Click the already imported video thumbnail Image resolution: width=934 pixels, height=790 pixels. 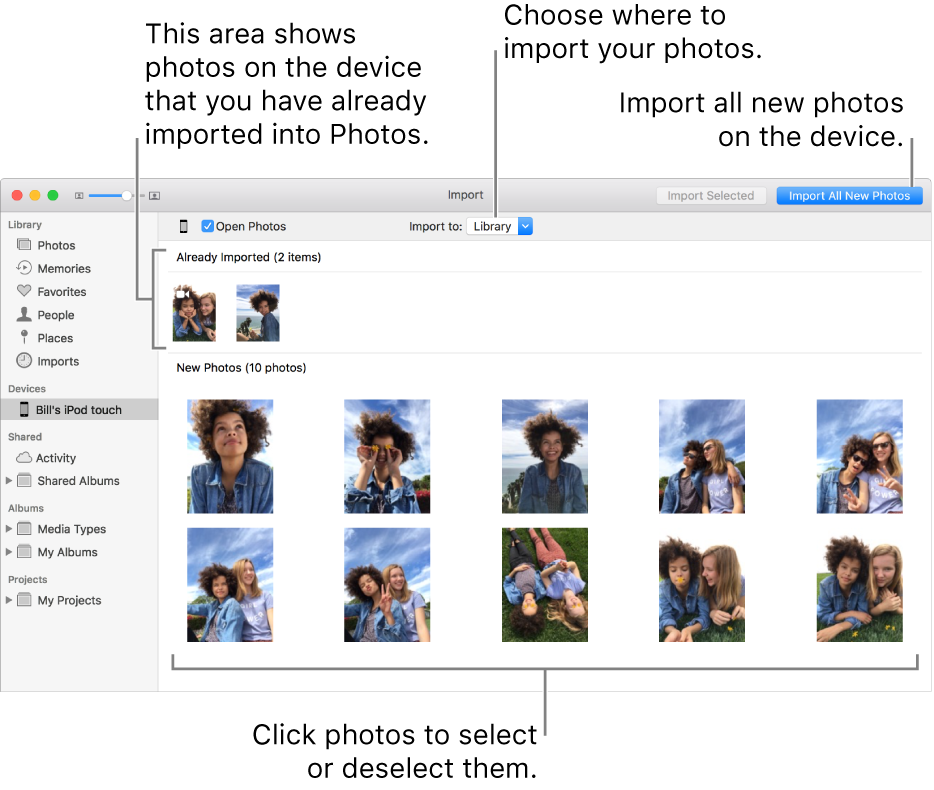tap(194, 313)
